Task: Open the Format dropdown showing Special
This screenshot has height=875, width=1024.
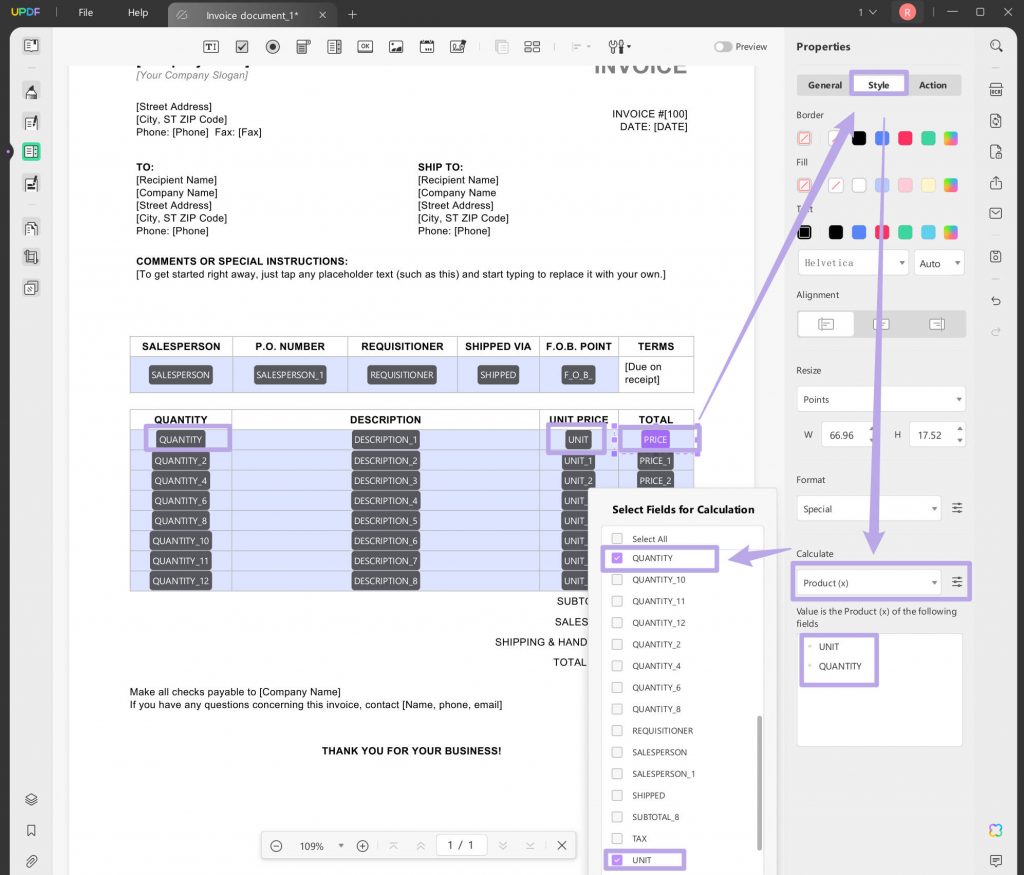Action: pyautogui.click(x=868, y=508)
